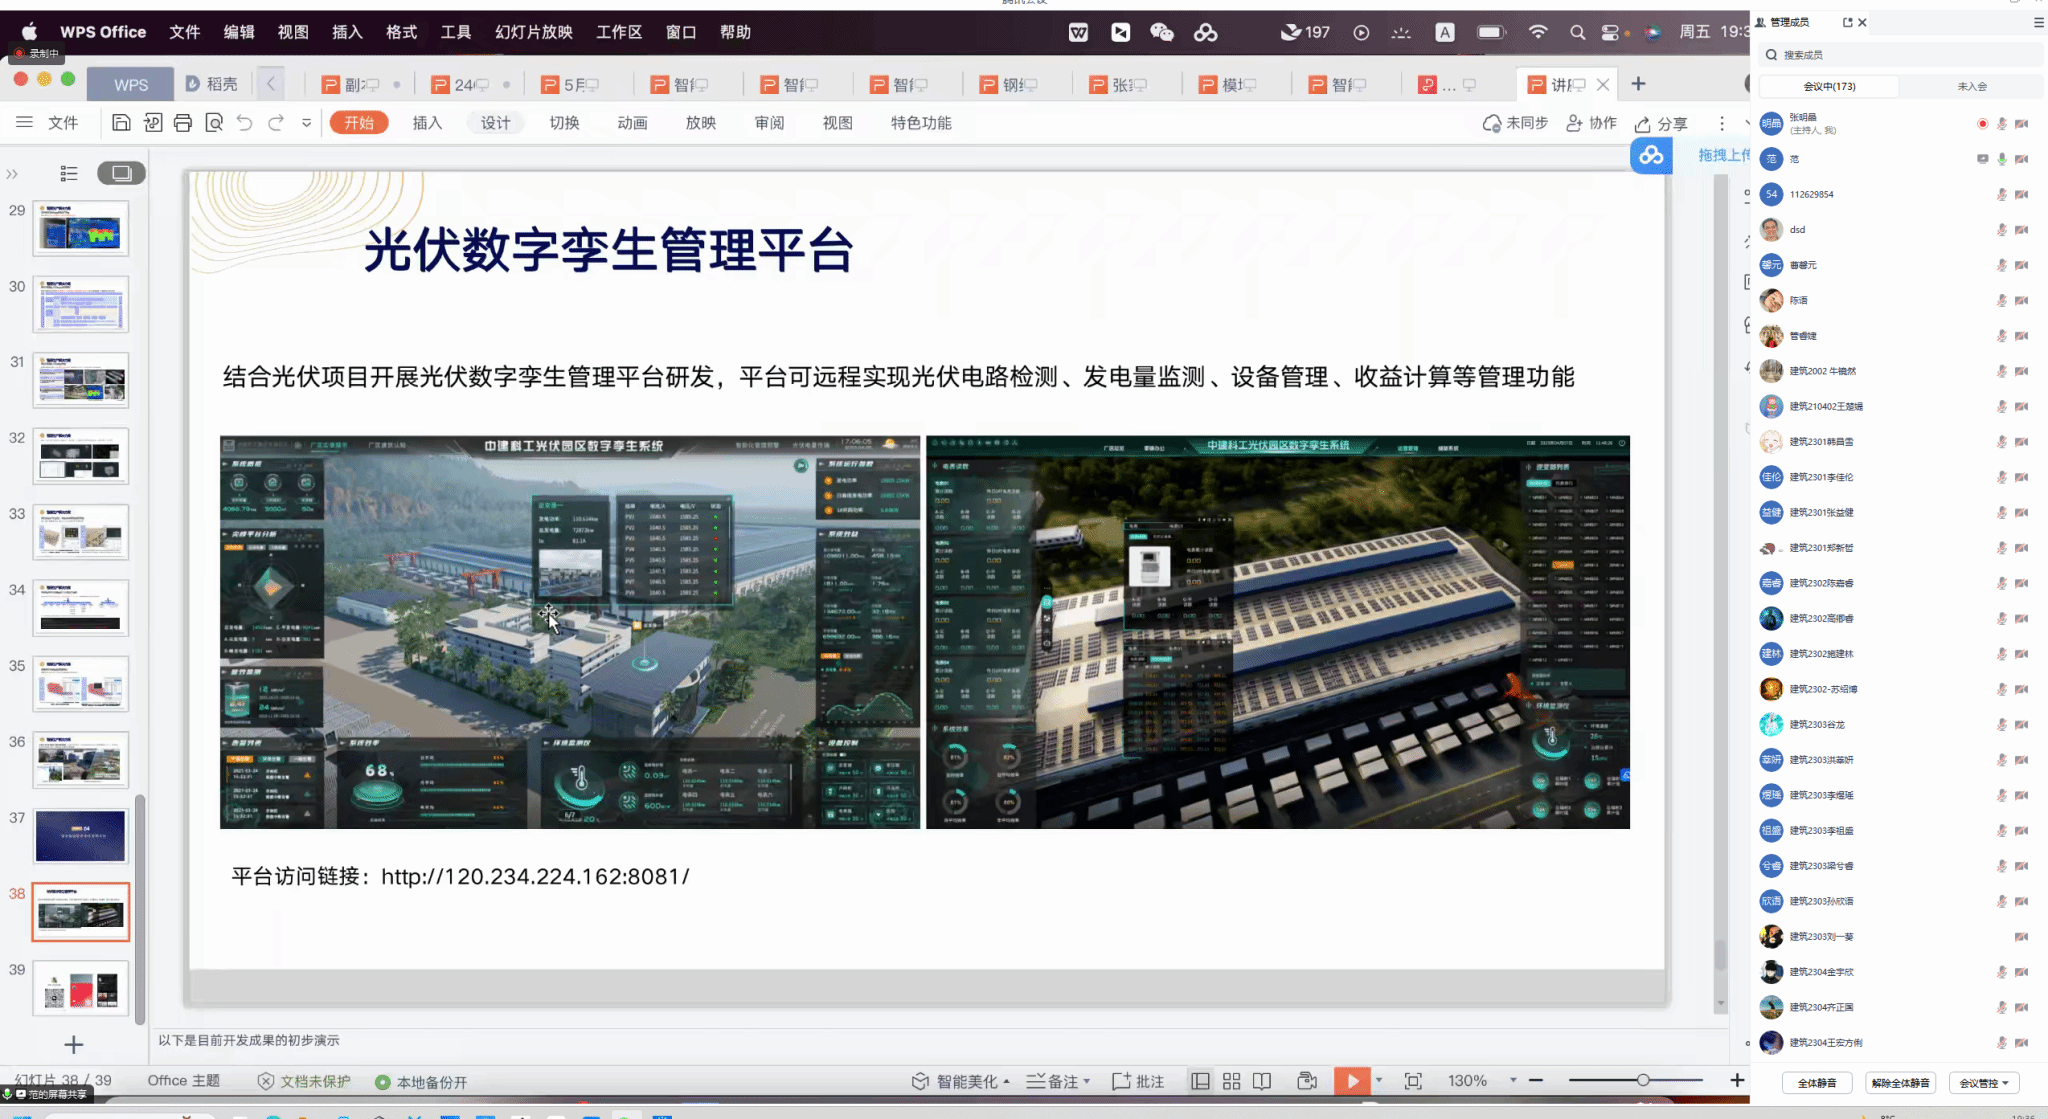Click fit-slide-to-window icon in status bar
This screenshot has width=2048, height=1119.
click(1413, 1081)
